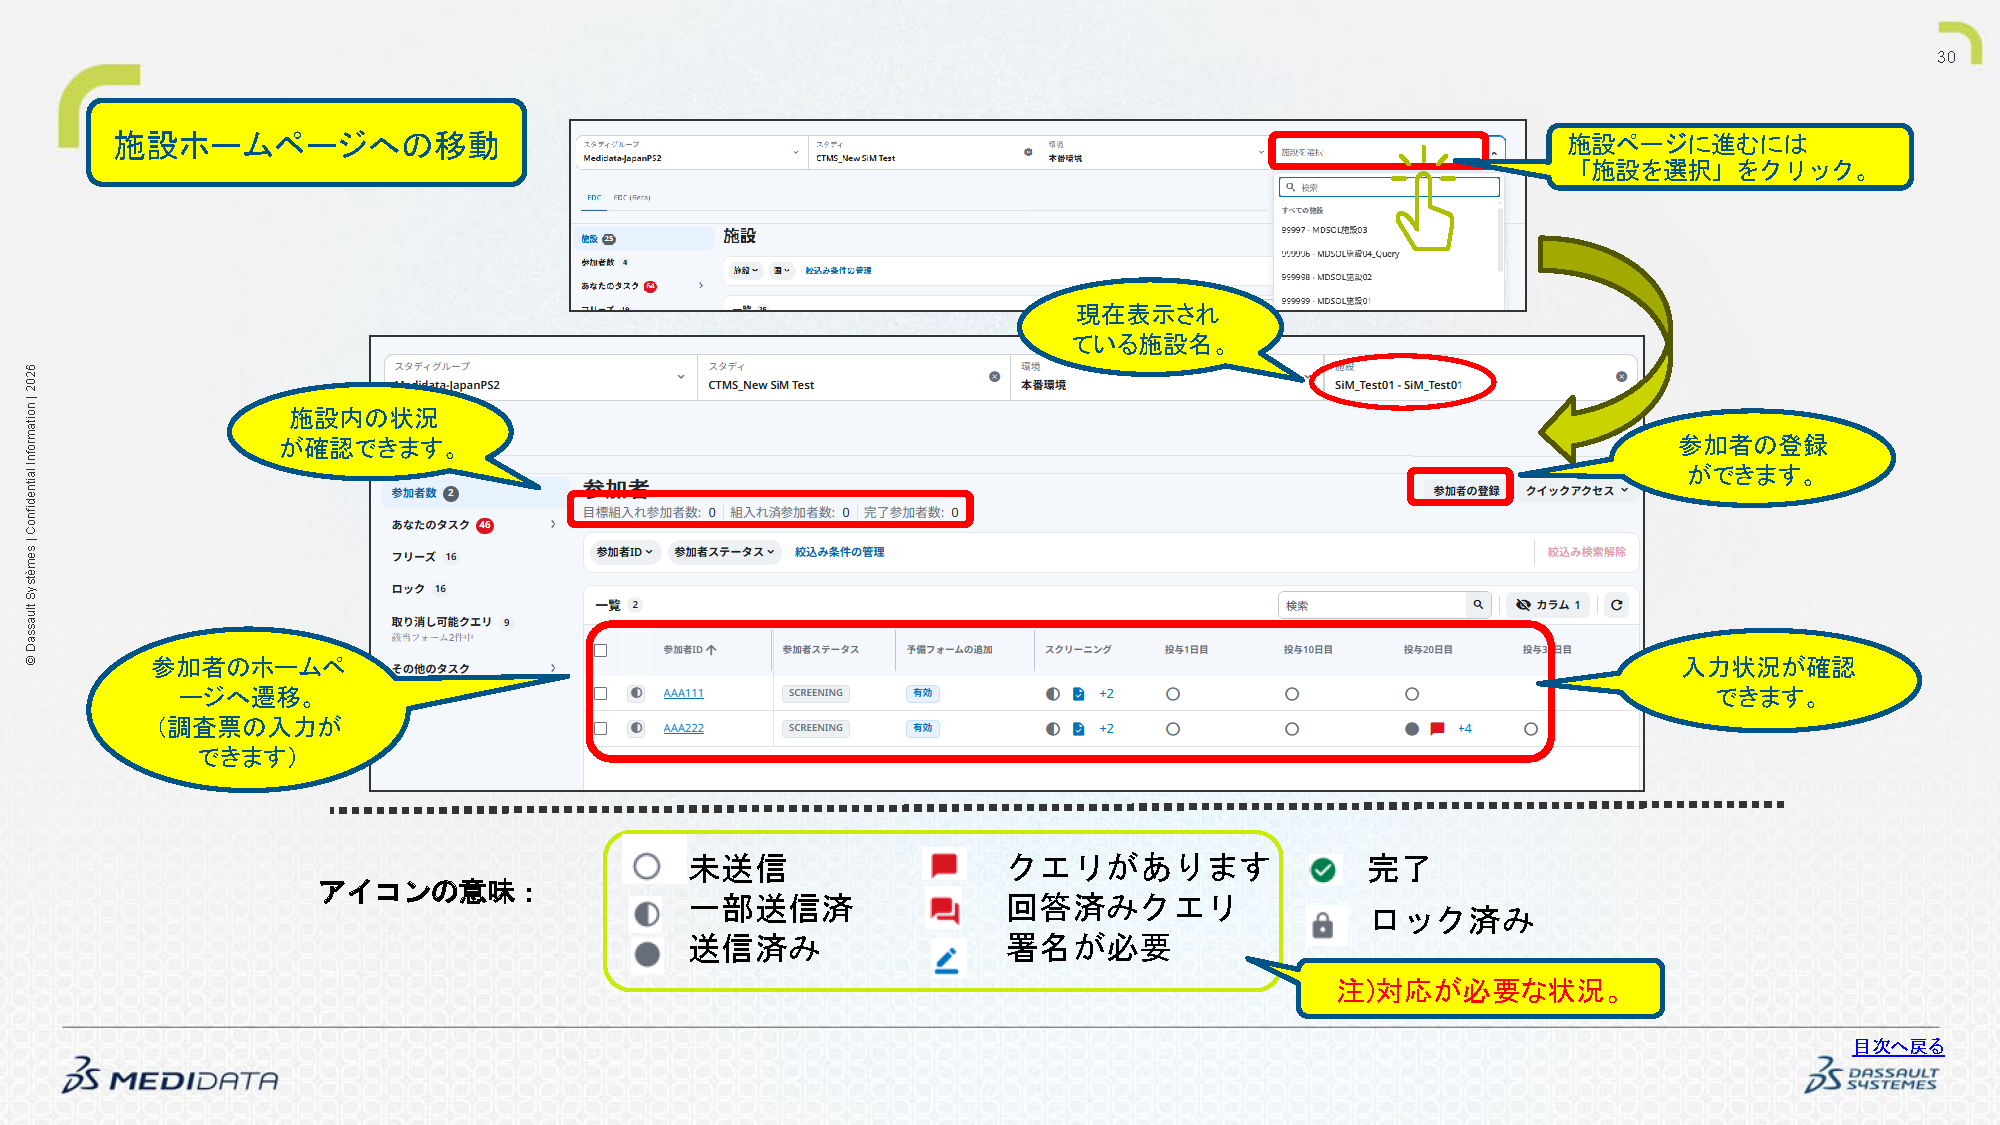
Task: Clear the CTMS_New SiM Test study on 参加者 page
Action: tap(994, 377)
